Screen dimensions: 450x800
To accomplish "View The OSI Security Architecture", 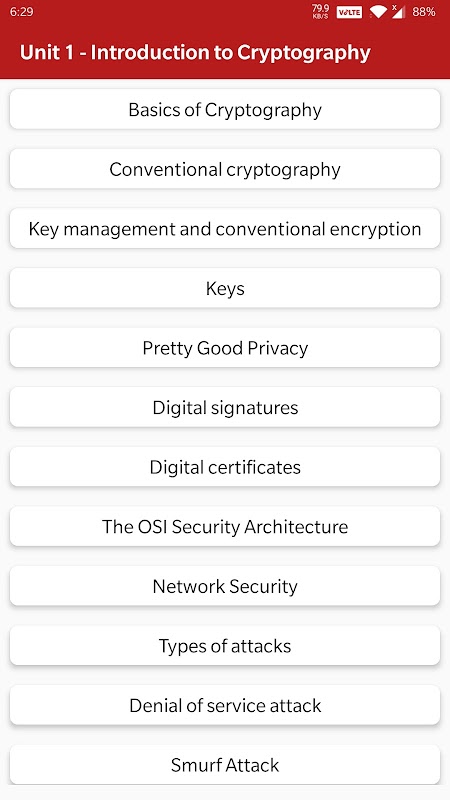I will point(225,527).
